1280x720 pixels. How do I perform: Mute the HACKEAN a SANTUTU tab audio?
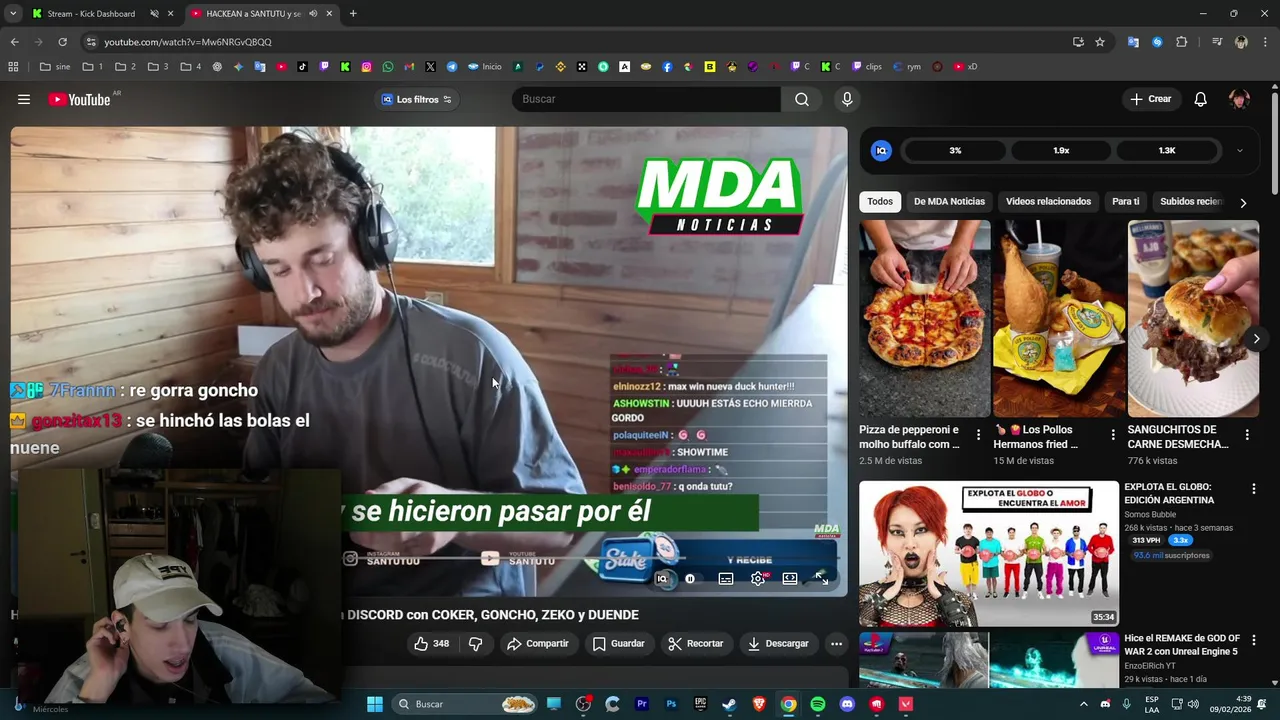(313, 14)
